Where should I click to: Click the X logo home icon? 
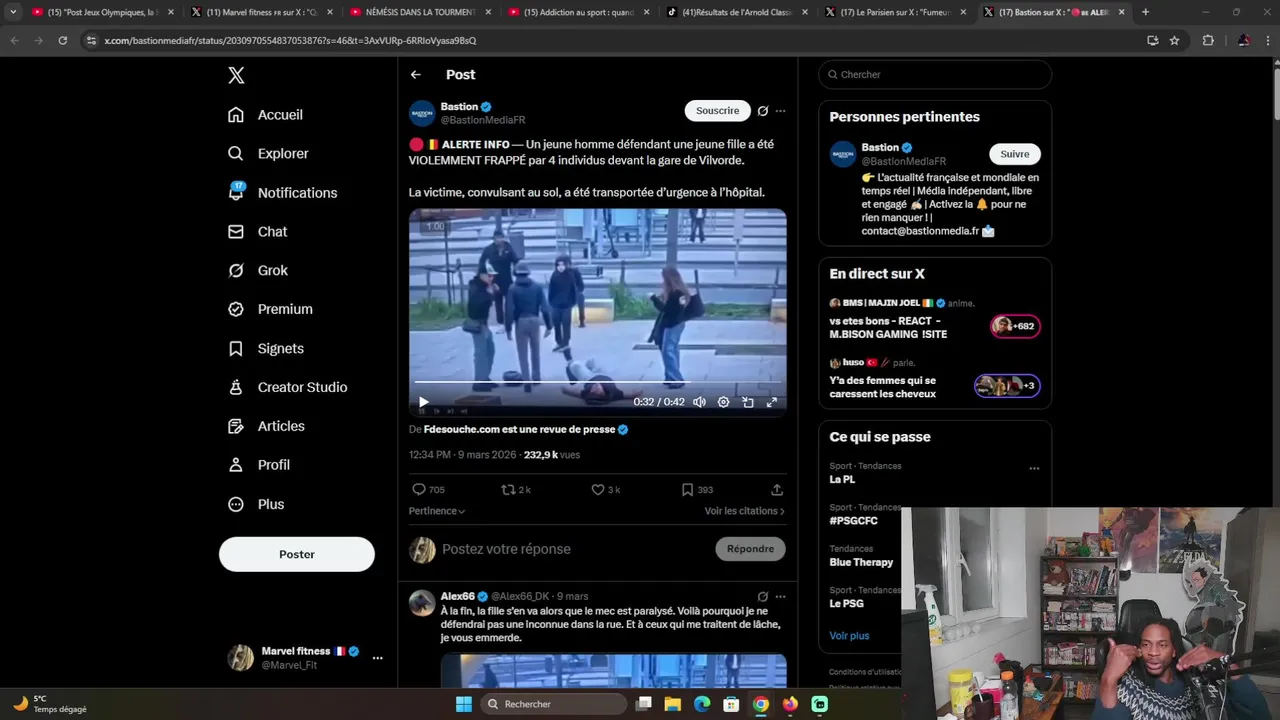(x=236, y=75)
